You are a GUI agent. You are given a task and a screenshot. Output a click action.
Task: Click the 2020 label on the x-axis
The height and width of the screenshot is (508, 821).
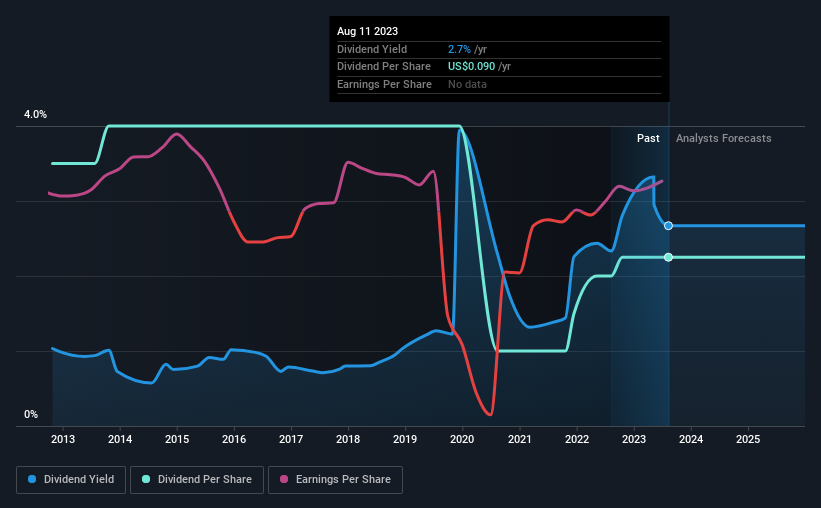click(462, 439)
